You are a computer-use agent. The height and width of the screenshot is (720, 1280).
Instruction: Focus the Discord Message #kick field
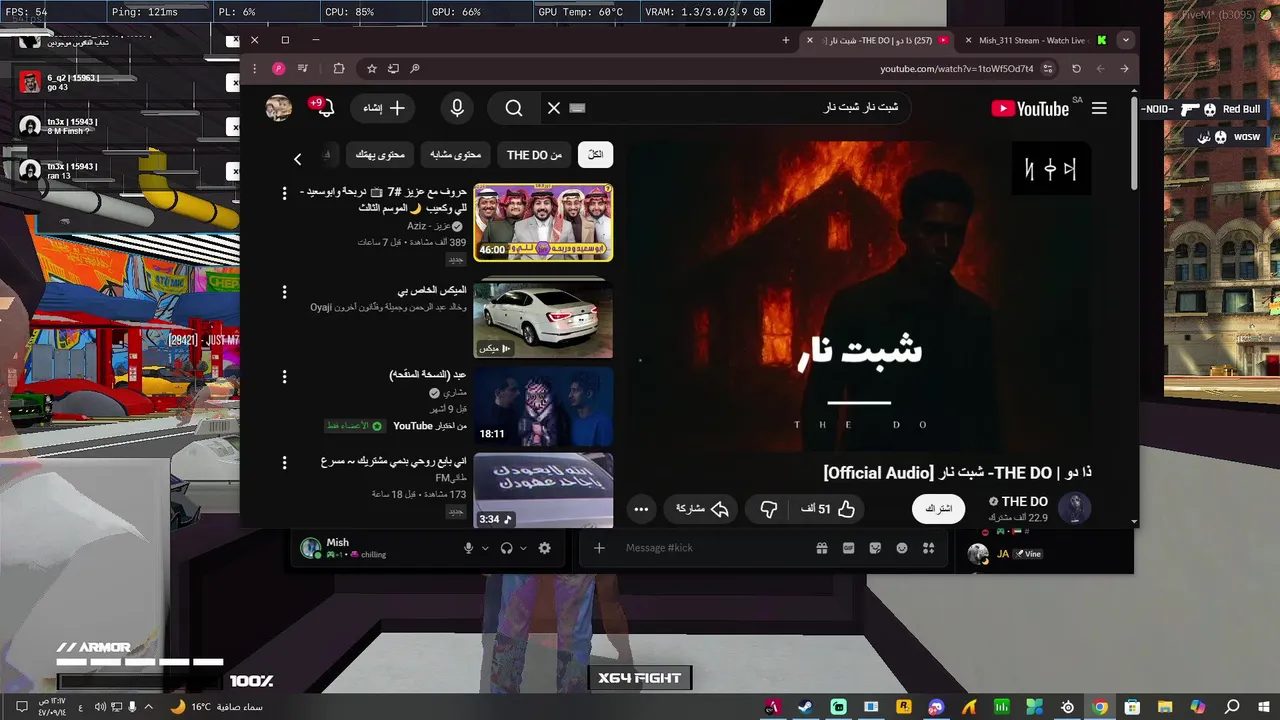[710, 548]
